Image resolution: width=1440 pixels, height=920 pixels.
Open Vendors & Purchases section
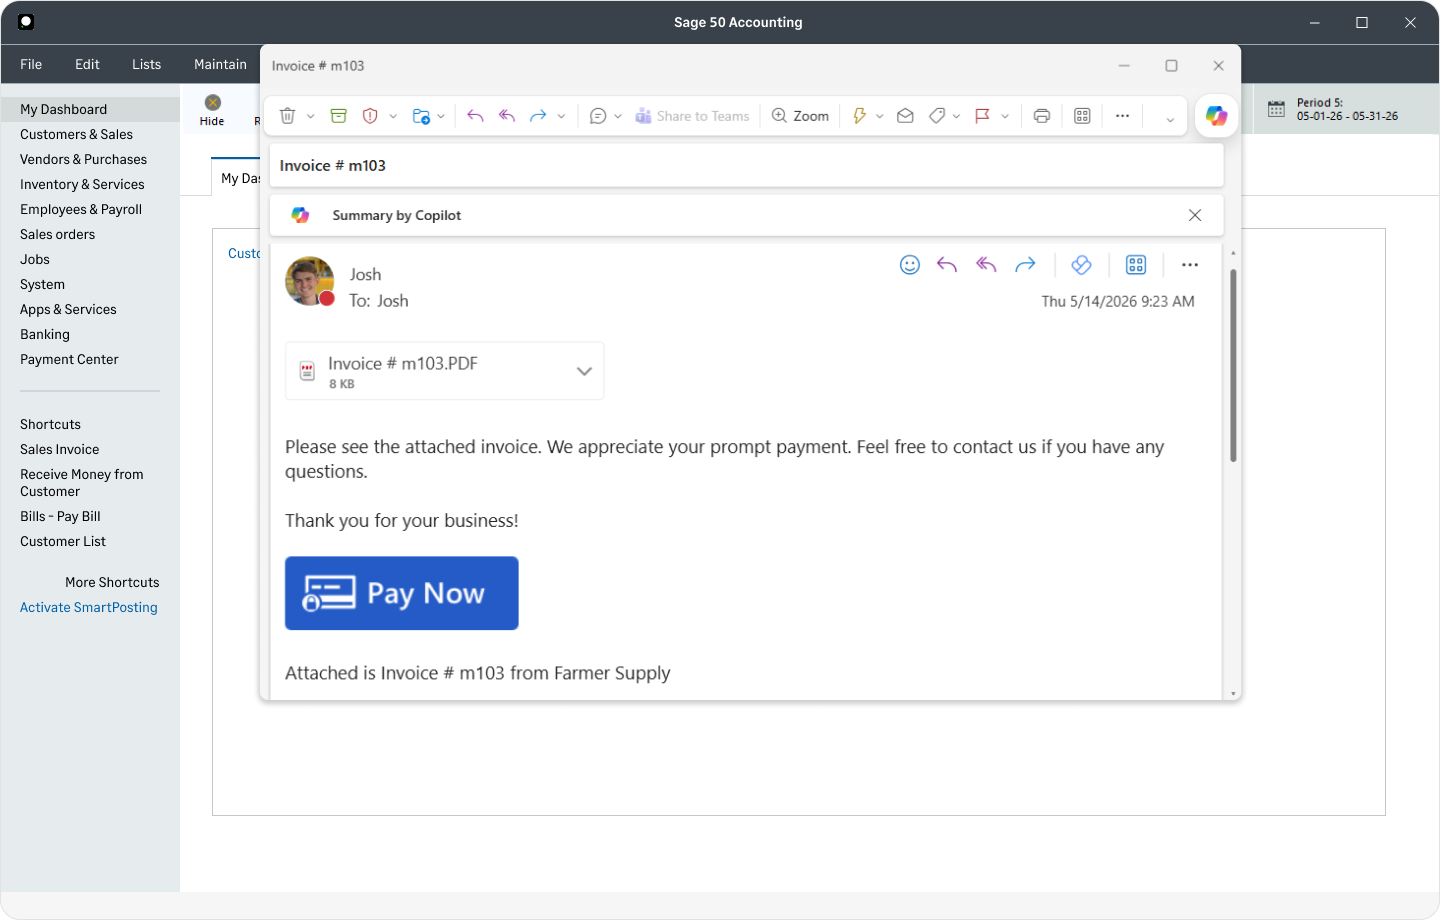coord(83,159)
